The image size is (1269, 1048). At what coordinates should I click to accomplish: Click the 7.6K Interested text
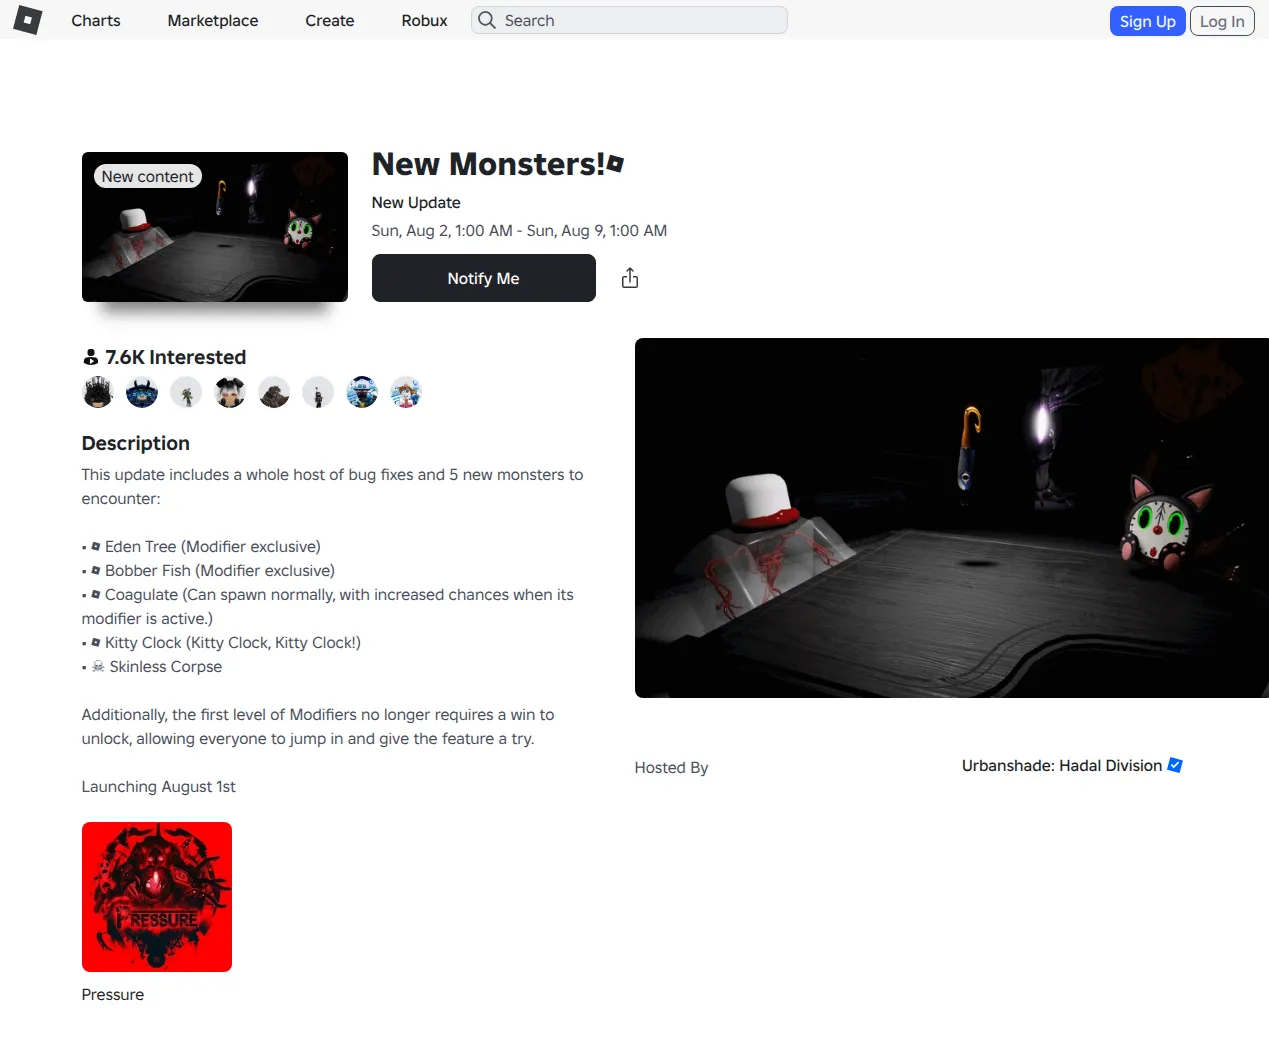(x=176, y=357)
